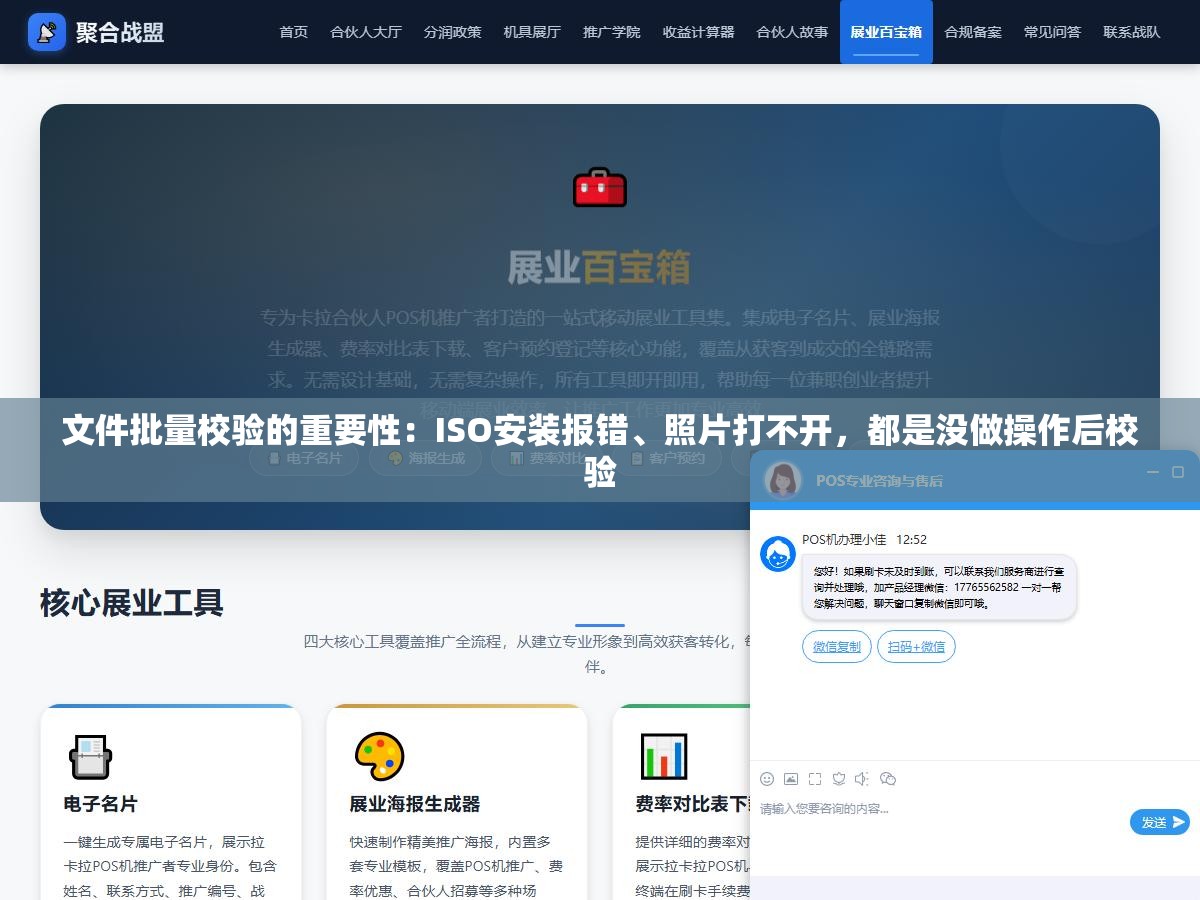The height and width of the screenshot is (900, 1200).
Task: Click the POS机办理小佳 sender name
Action: click(844, 539)
